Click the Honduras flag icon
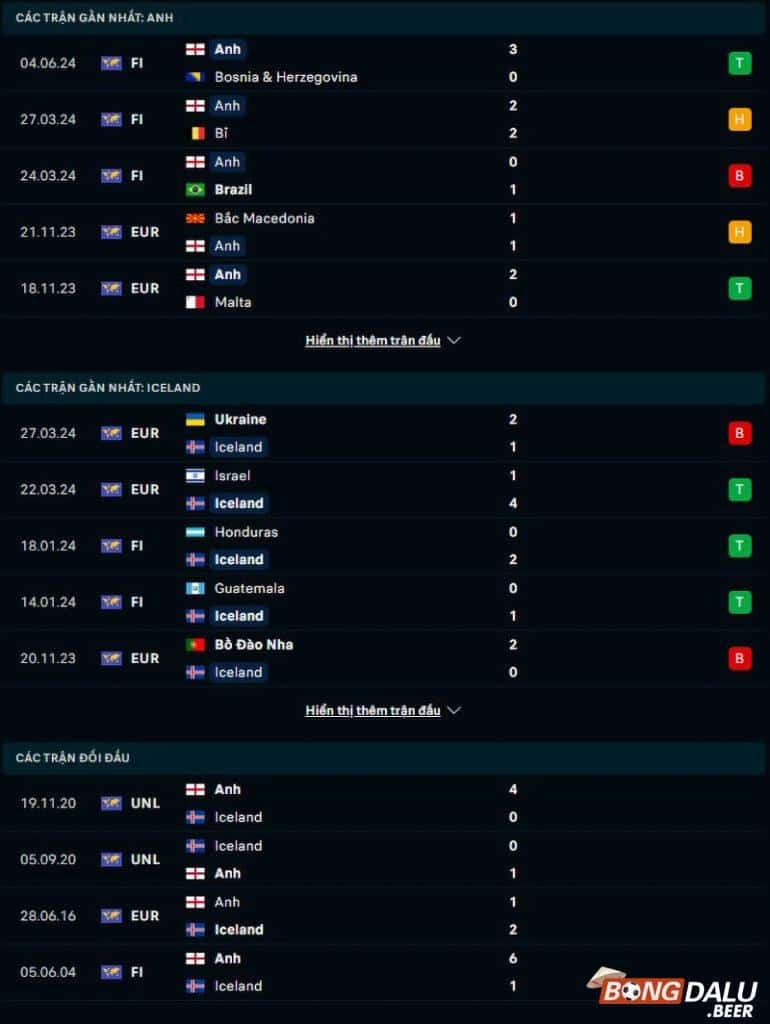Screen dimensions: 770x1024 pyautogui.click(x=193, y=532)
